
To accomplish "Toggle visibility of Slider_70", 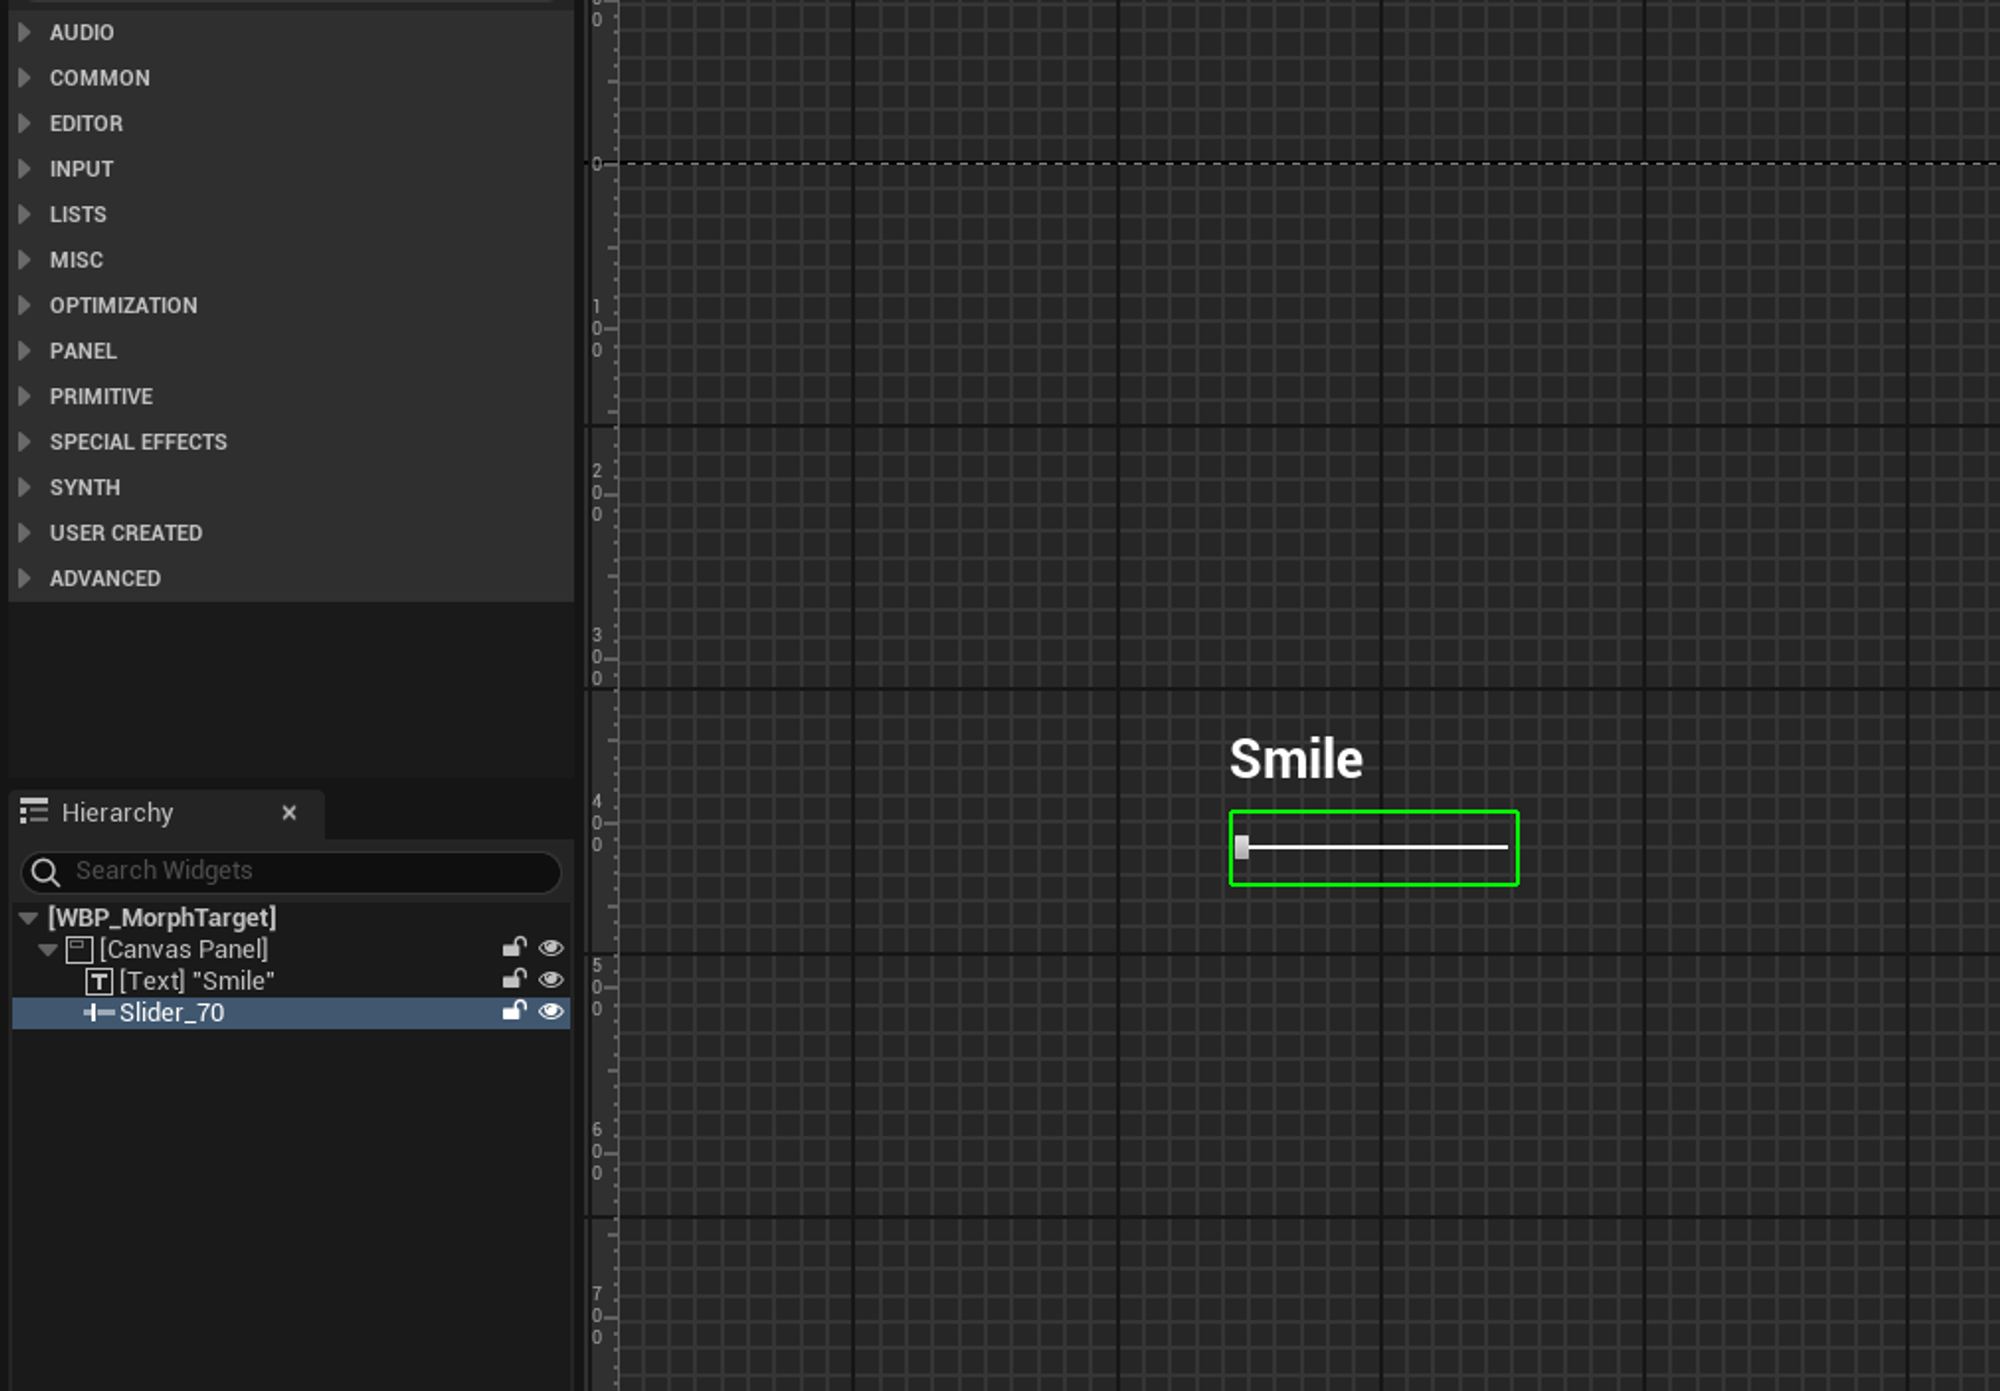I will pos(551,1011).
